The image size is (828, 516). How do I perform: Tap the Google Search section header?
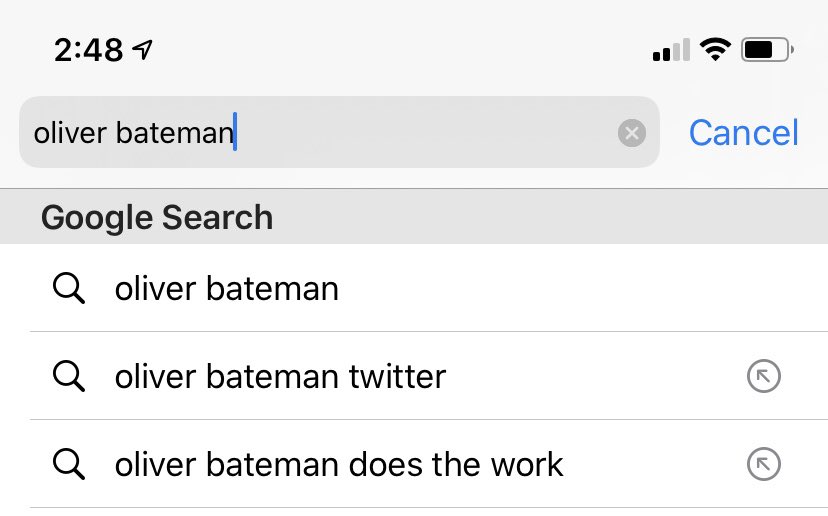click(x=157, y=217)
